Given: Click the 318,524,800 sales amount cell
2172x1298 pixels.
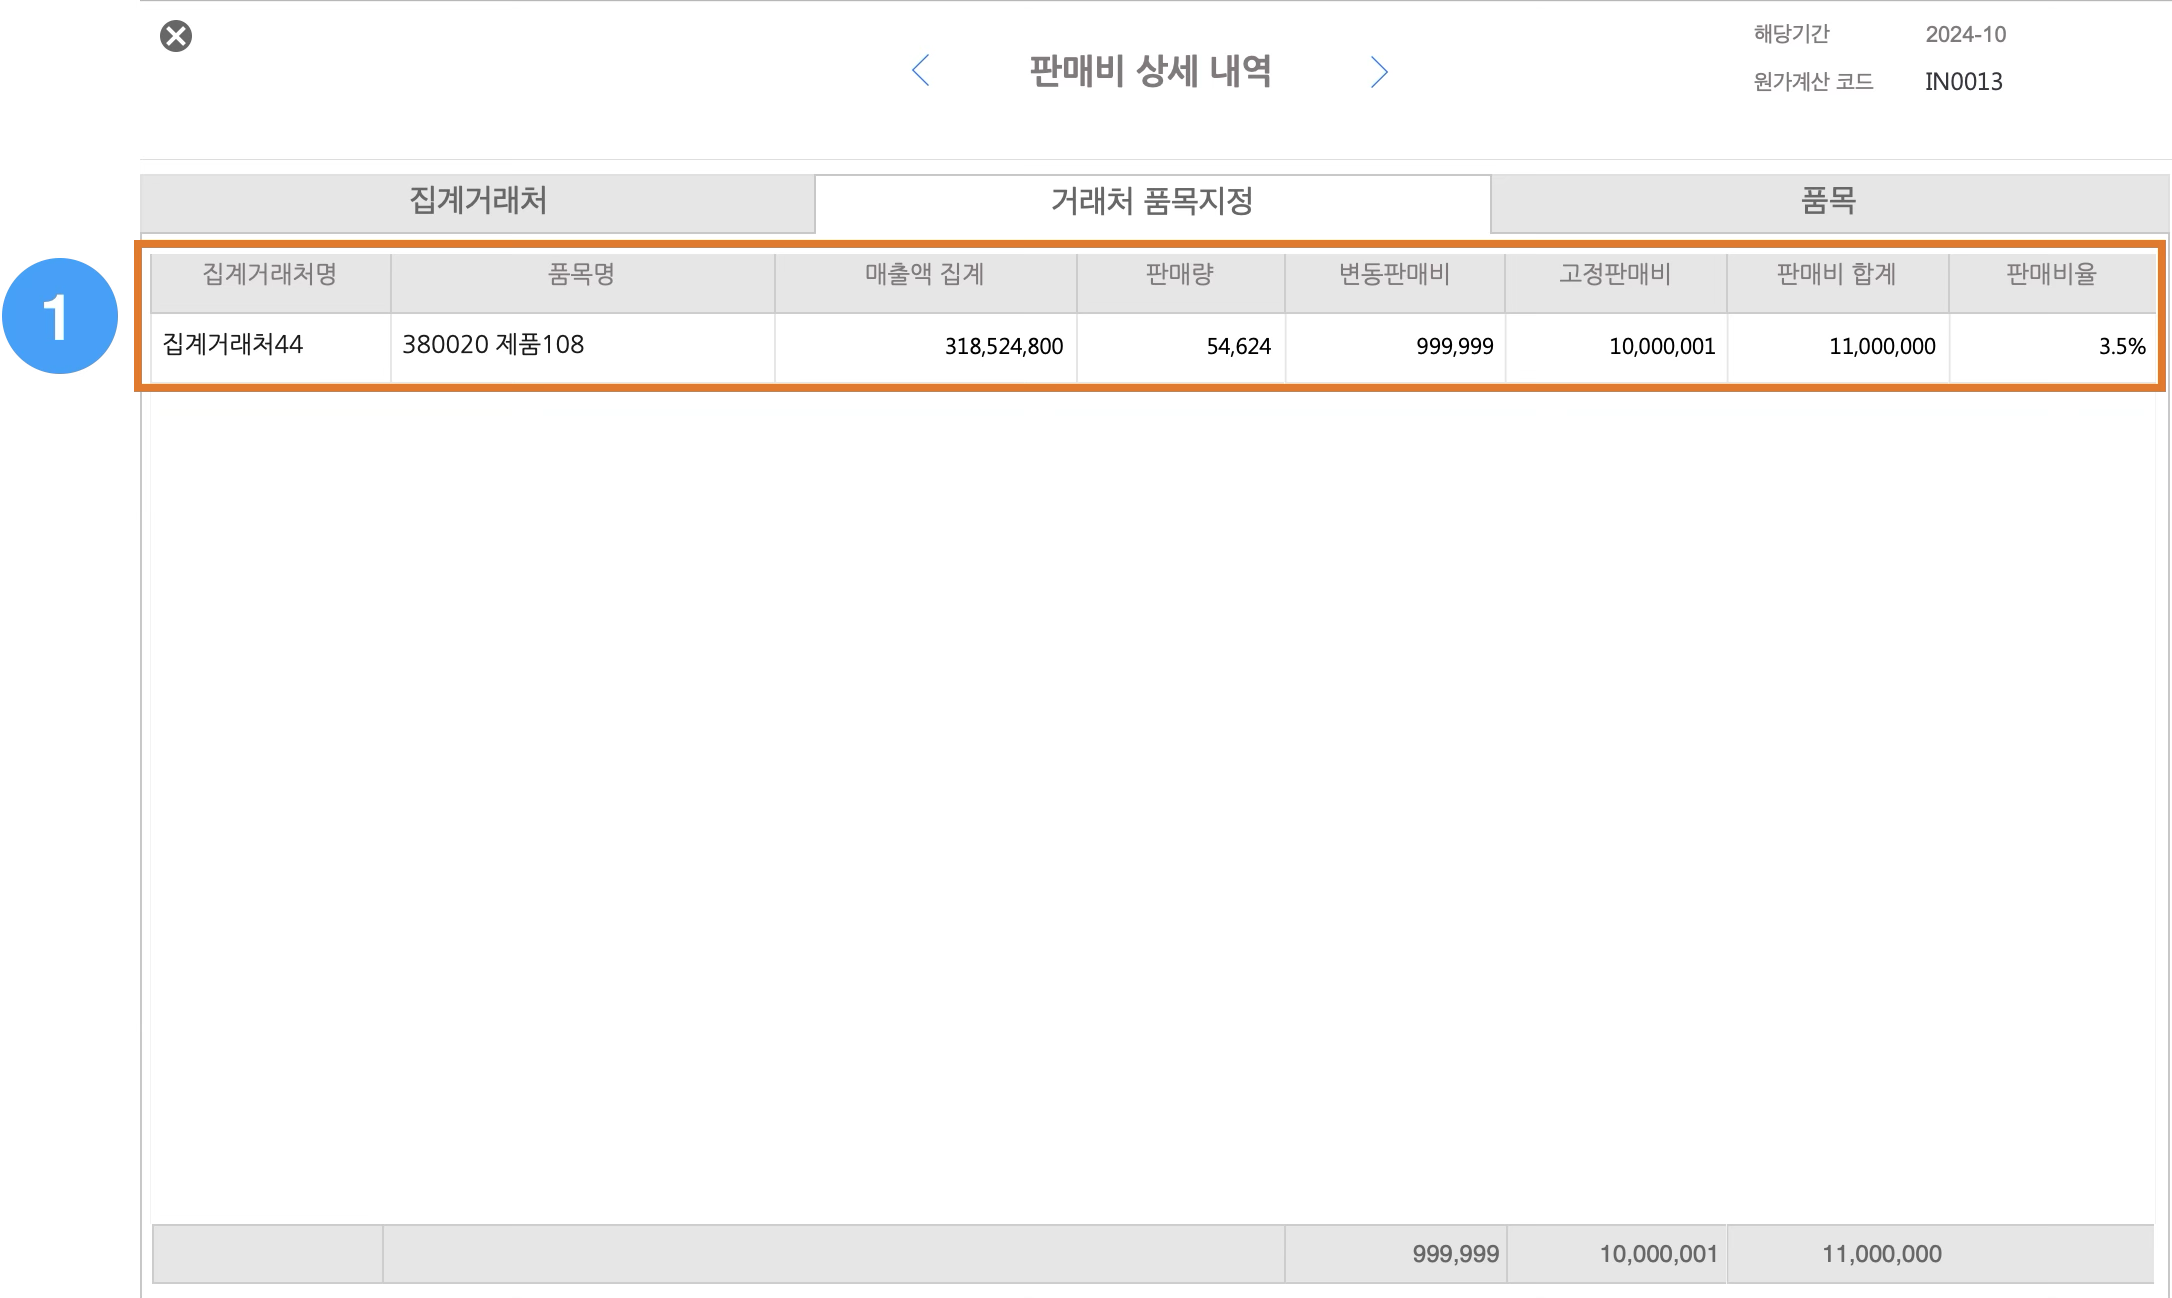Looking at the screenshot, I should pyautogui.click(x=1003, y=347).
